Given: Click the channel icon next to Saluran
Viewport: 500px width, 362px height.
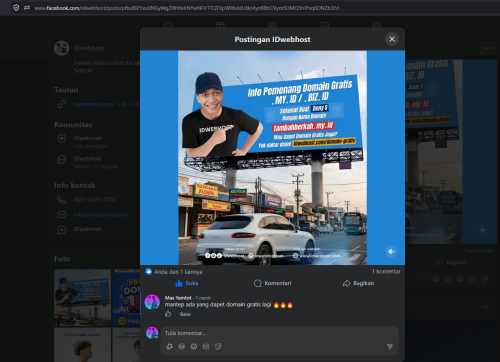Looking at the screenshot, I should click(61, 160).
